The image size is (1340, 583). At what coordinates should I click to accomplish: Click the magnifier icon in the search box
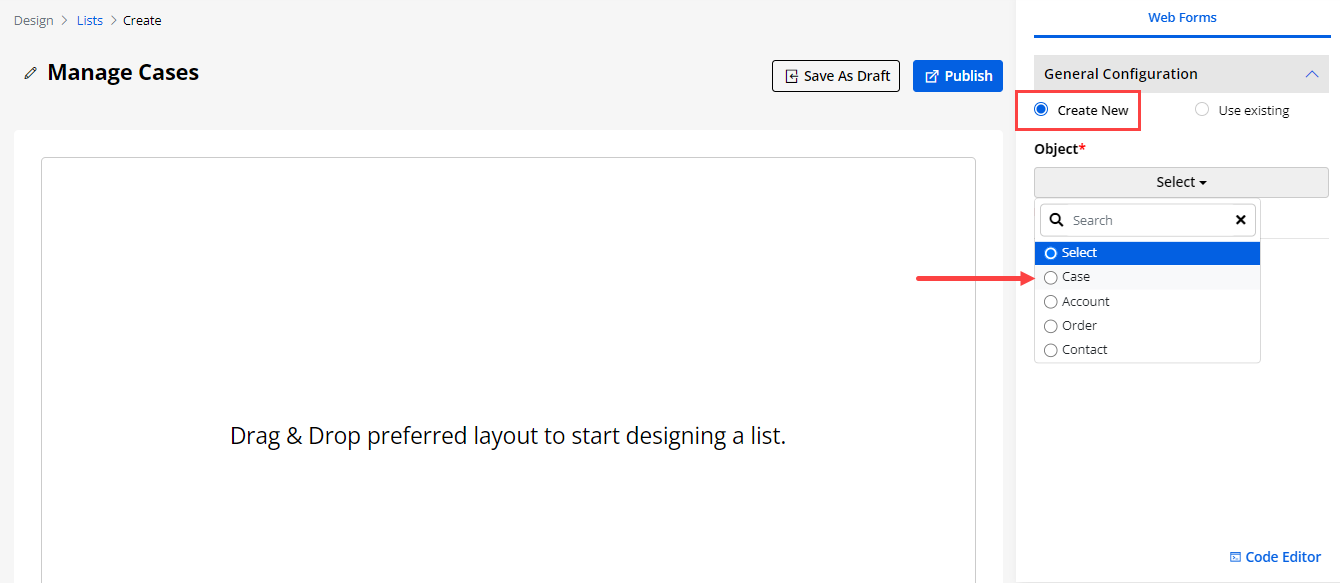(1056, 220)
